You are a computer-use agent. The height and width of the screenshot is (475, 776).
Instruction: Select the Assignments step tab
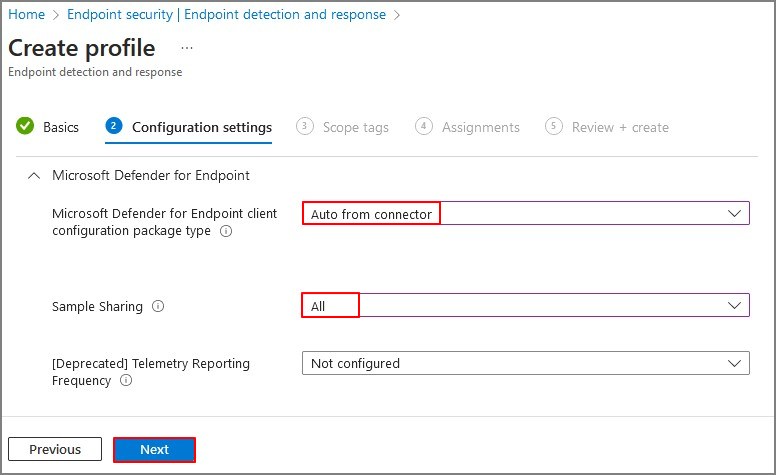(481, 128)
